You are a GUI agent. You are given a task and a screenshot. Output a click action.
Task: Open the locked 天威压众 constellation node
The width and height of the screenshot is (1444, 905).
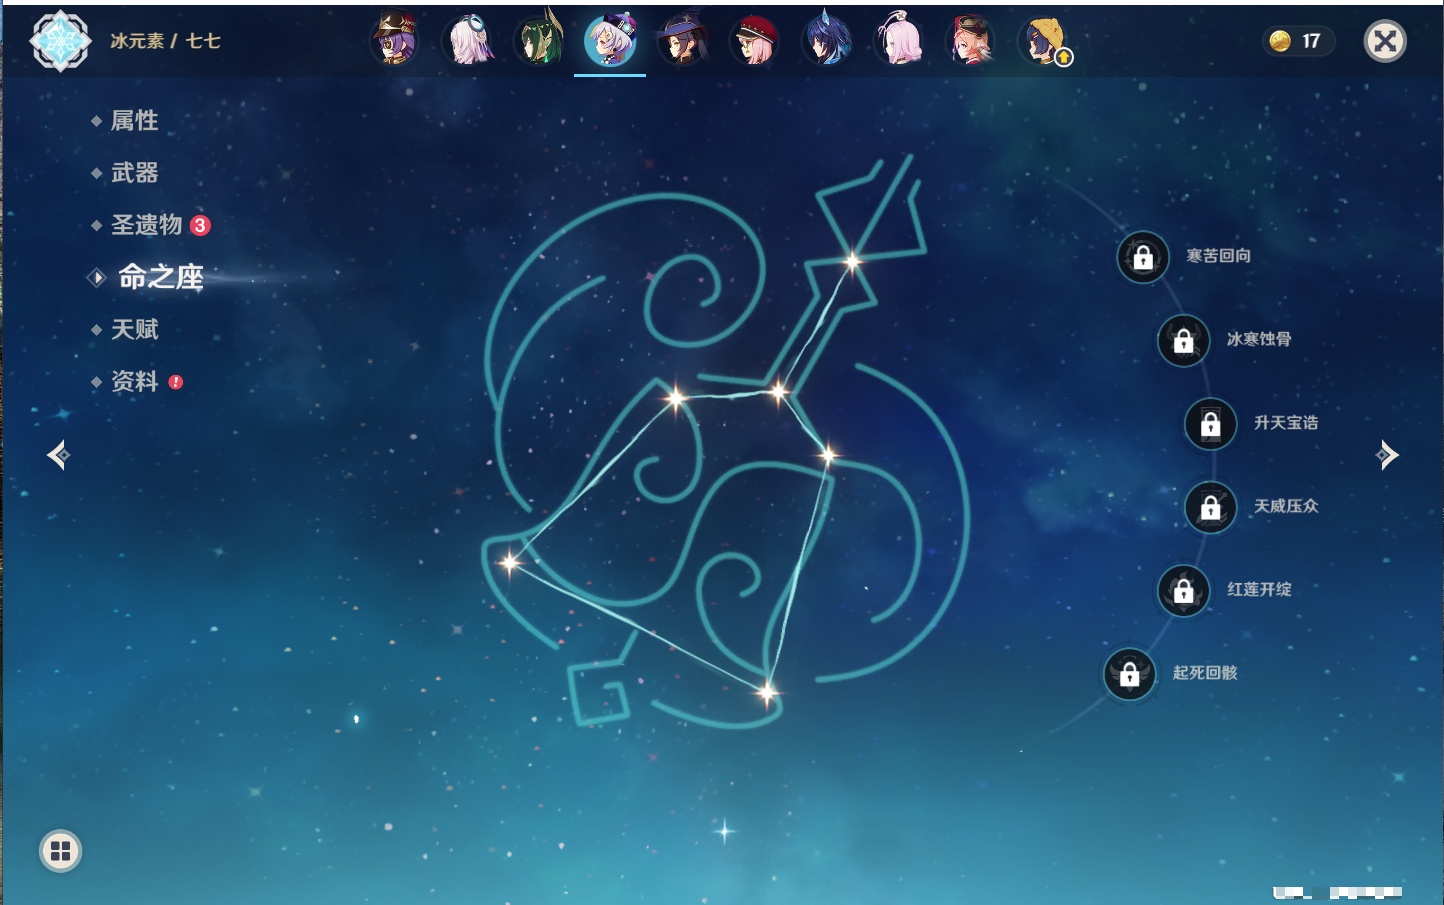coord(1211,507)
